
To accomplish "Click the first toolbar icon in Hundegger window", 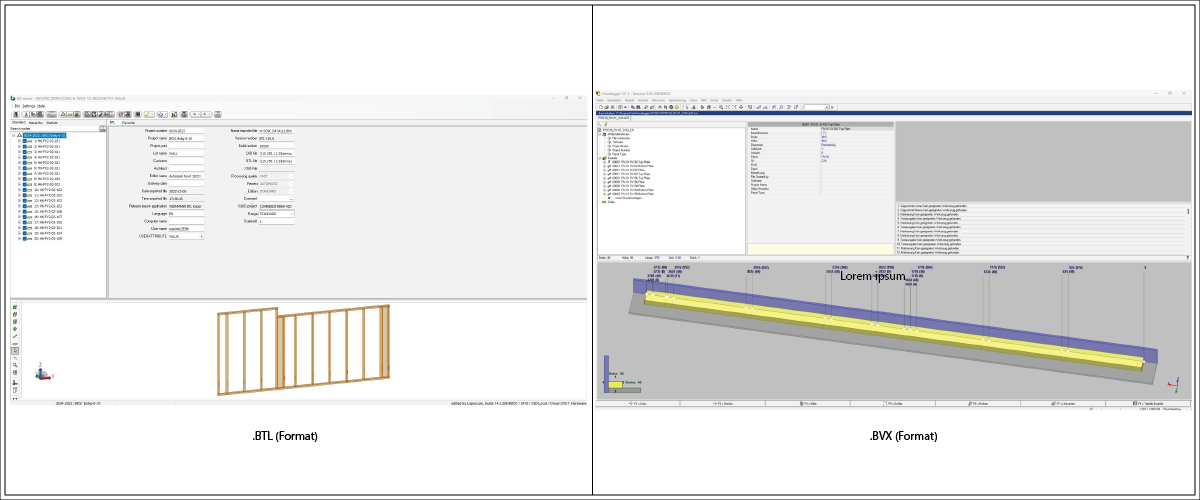I will pyautogui.click(x=601, y=106).
